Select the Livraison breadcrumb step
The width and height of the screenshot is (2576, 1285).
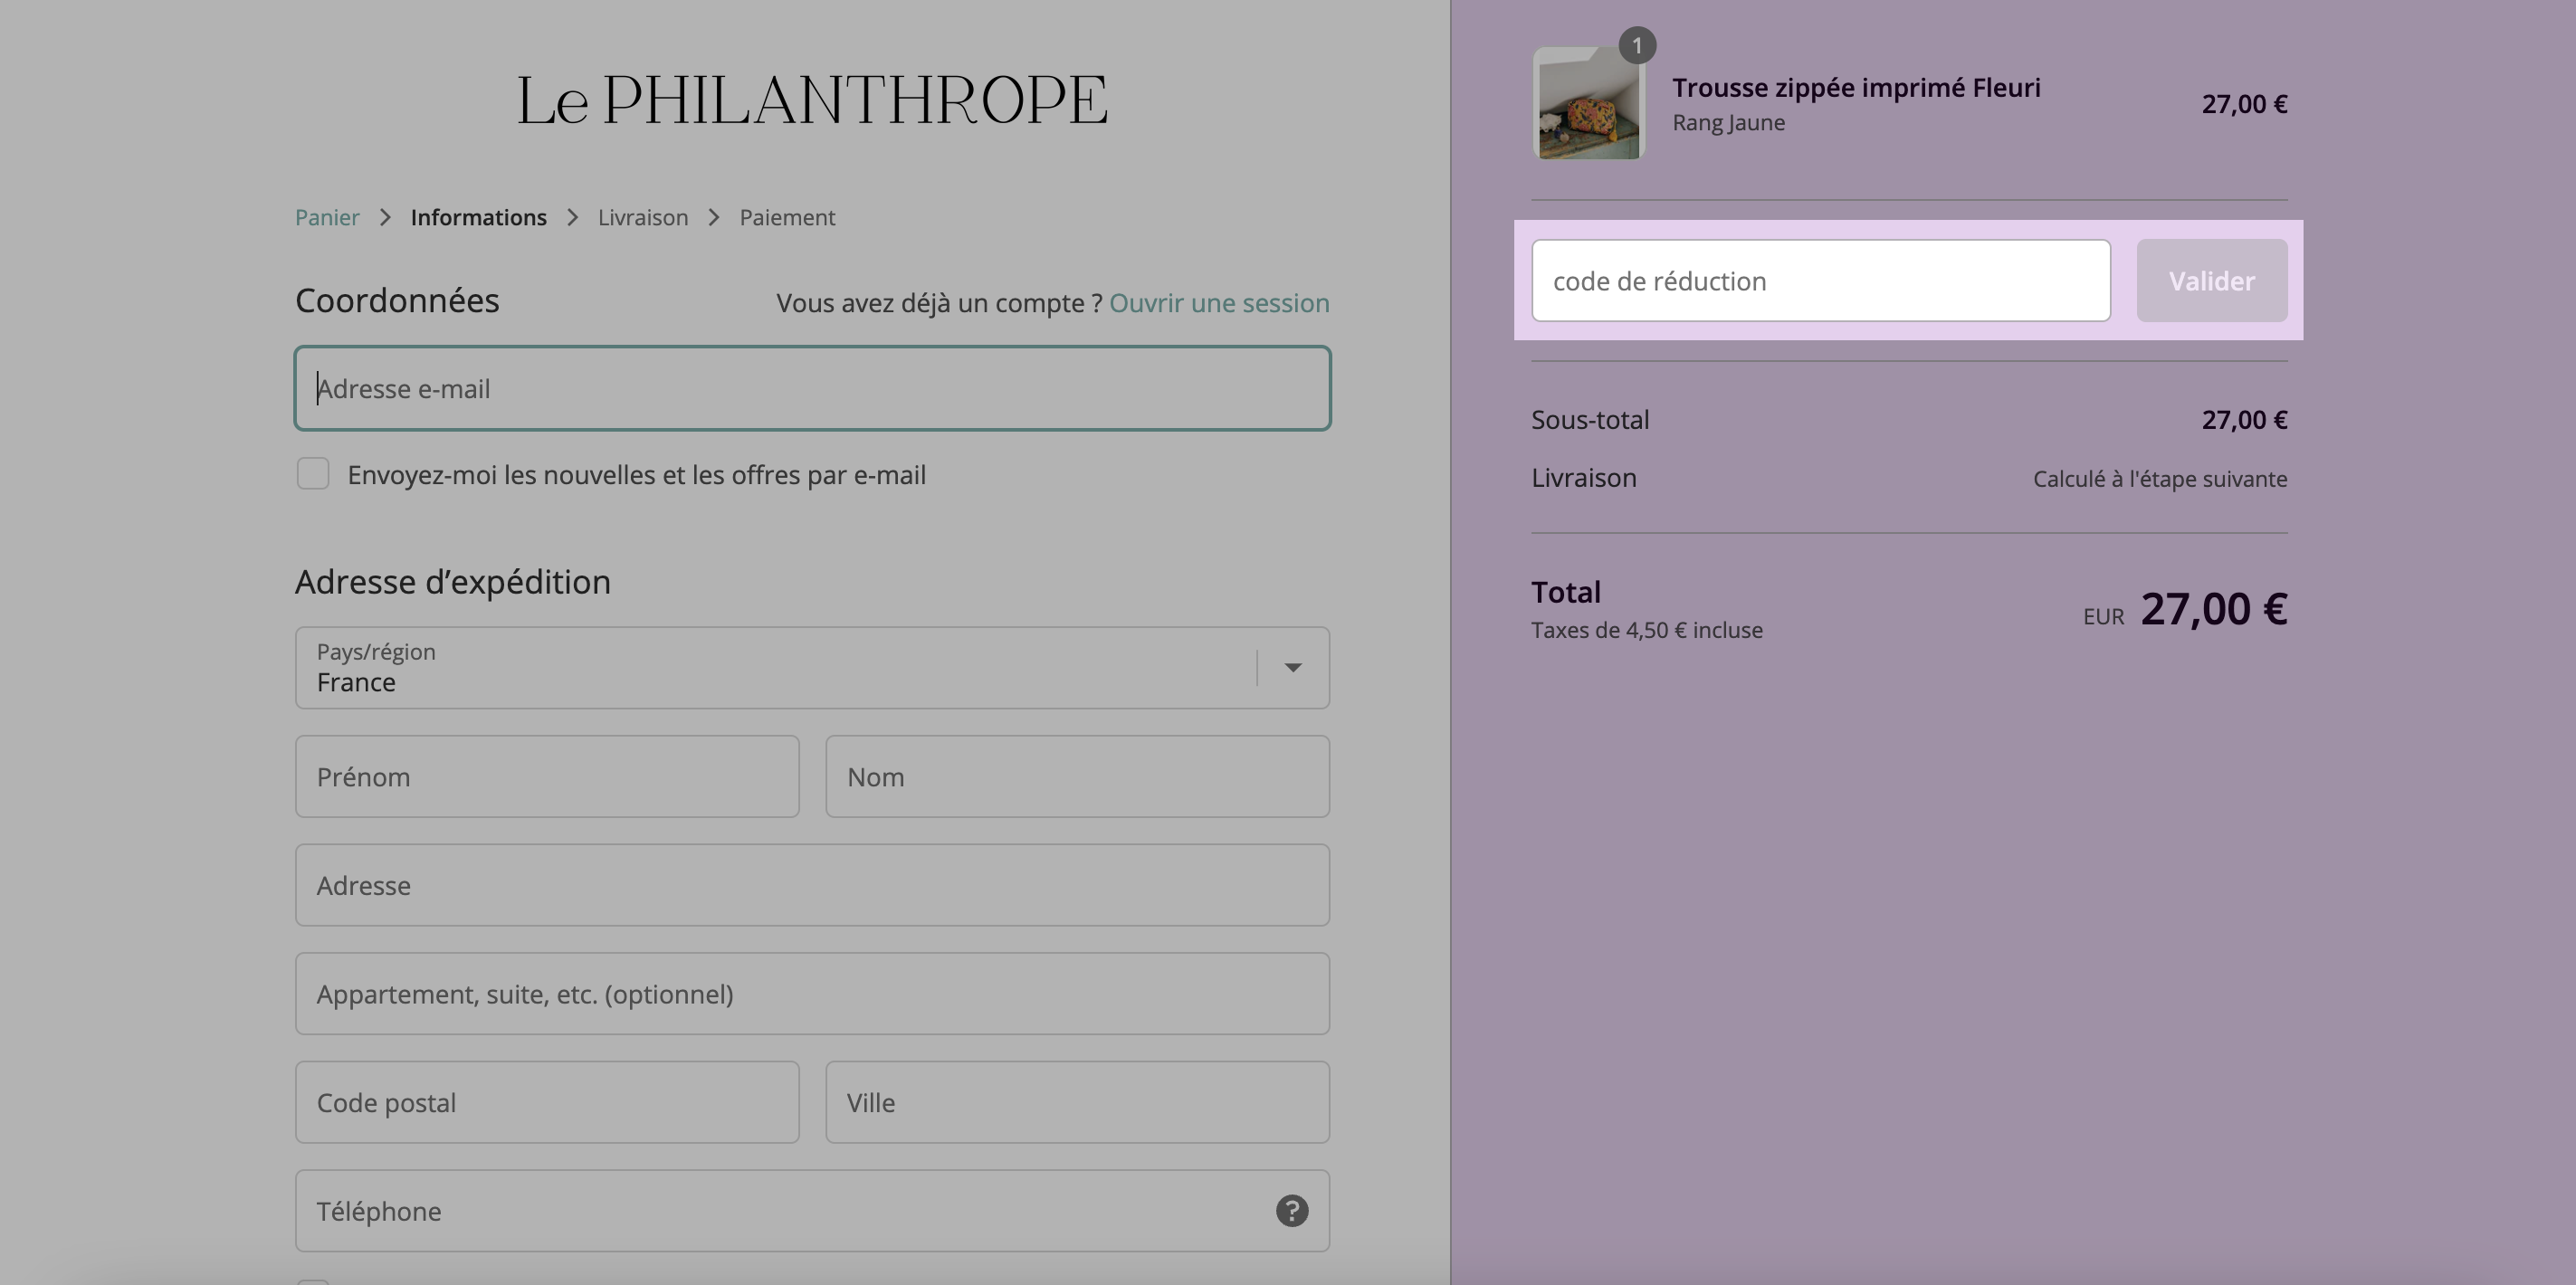643,218
